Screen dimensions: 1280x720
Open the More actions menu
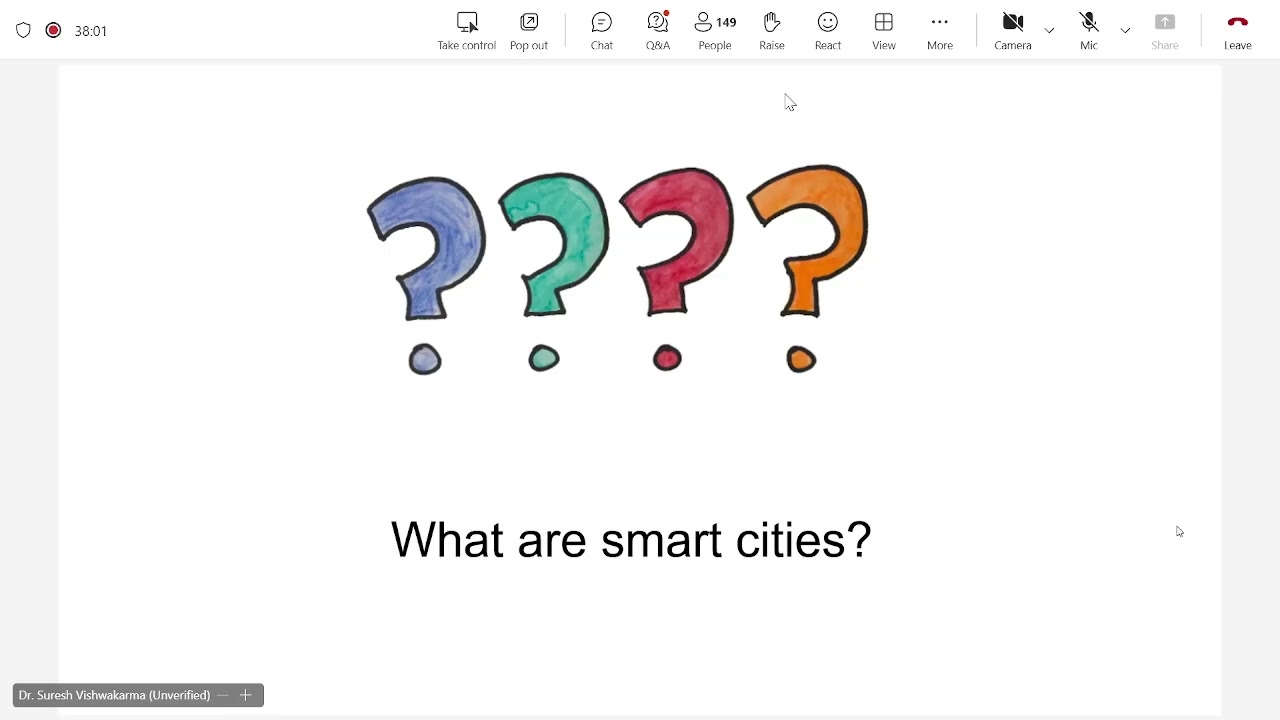click(x=940, y=31)
